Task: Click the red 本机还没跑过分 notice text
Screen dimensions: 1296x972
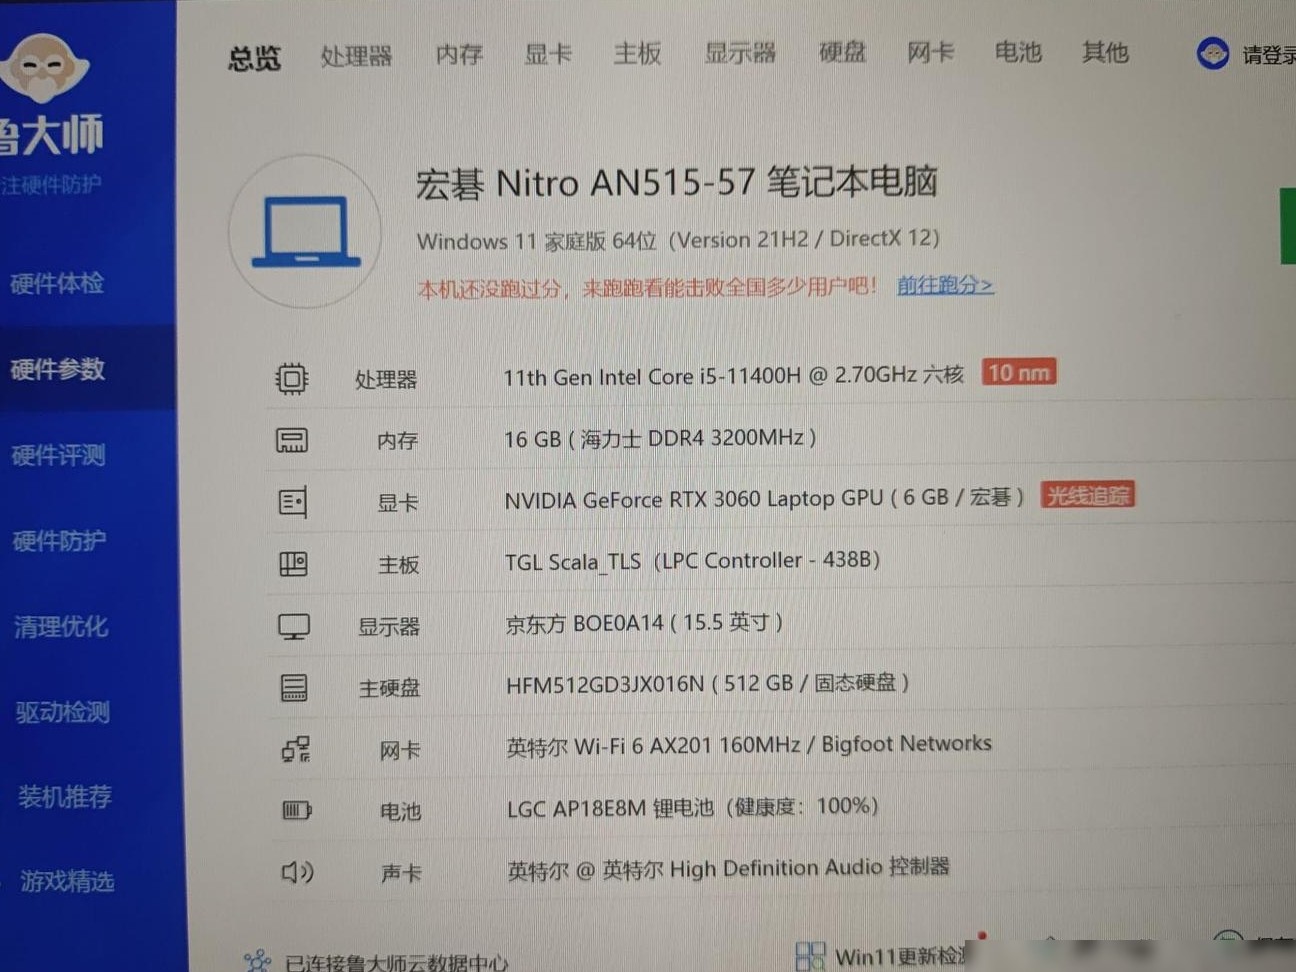Action: point(647,288)
